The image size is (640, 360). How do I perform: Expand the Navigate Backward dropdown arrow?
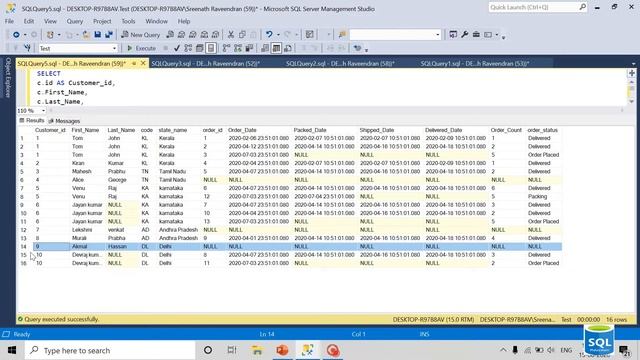[24, 35]
